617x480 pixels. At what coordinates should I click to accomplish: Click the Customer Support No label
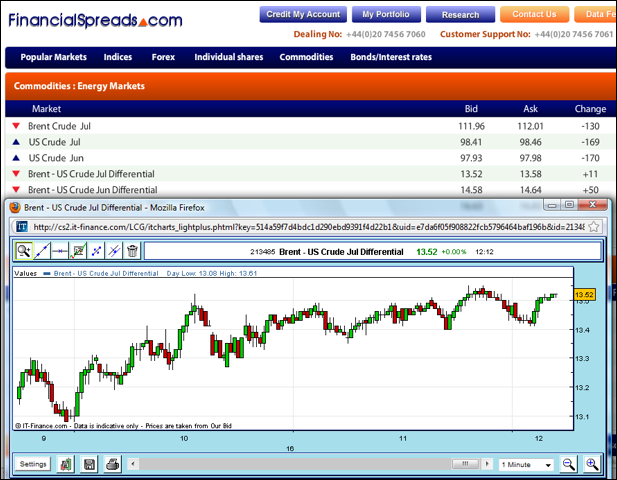click(485, 34)
